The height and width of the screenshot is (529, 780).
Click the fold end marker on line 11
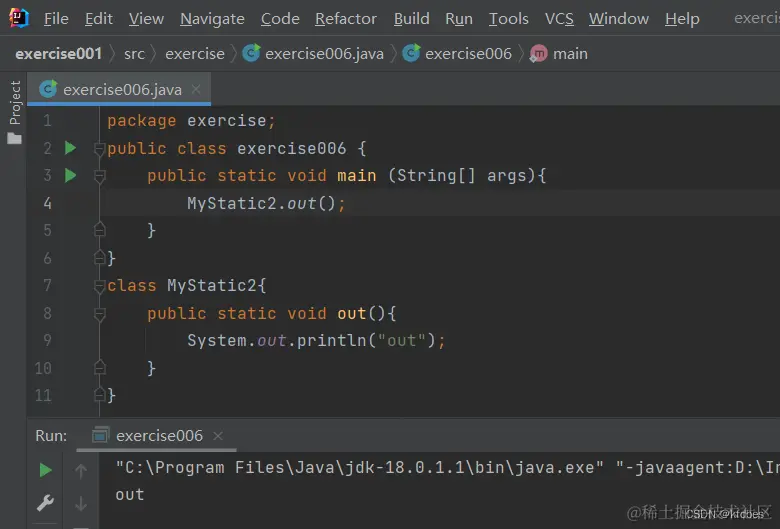(x=99, y=395)
